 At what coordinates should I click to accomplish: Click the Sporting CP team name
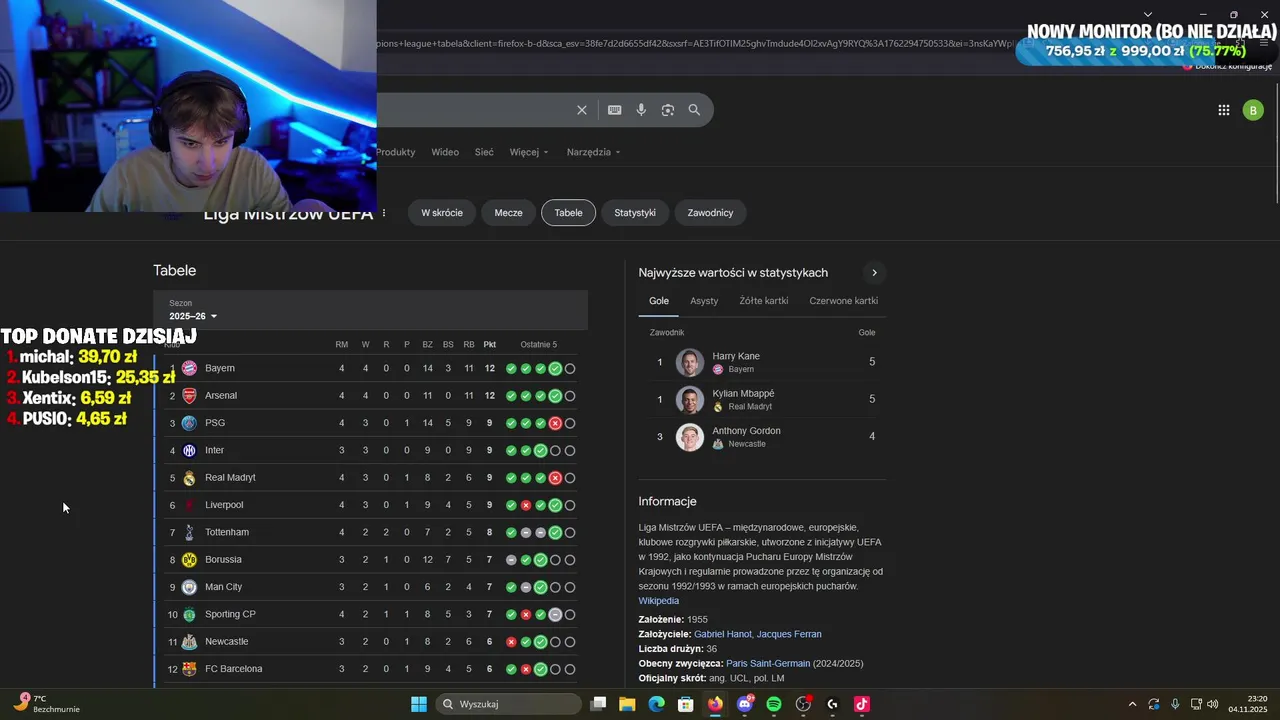[x=230, y=615]
